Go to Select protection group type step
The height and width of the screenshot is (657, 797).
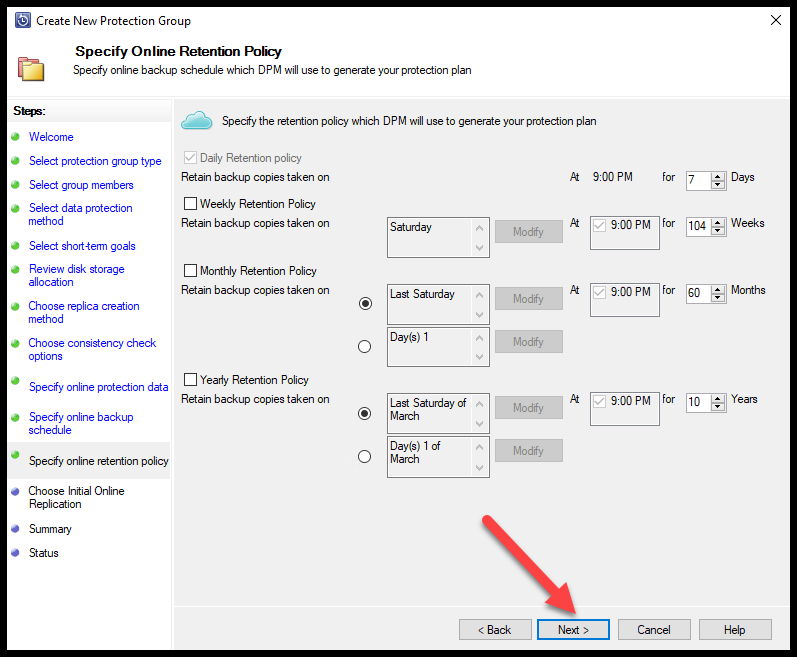[95, 161]
